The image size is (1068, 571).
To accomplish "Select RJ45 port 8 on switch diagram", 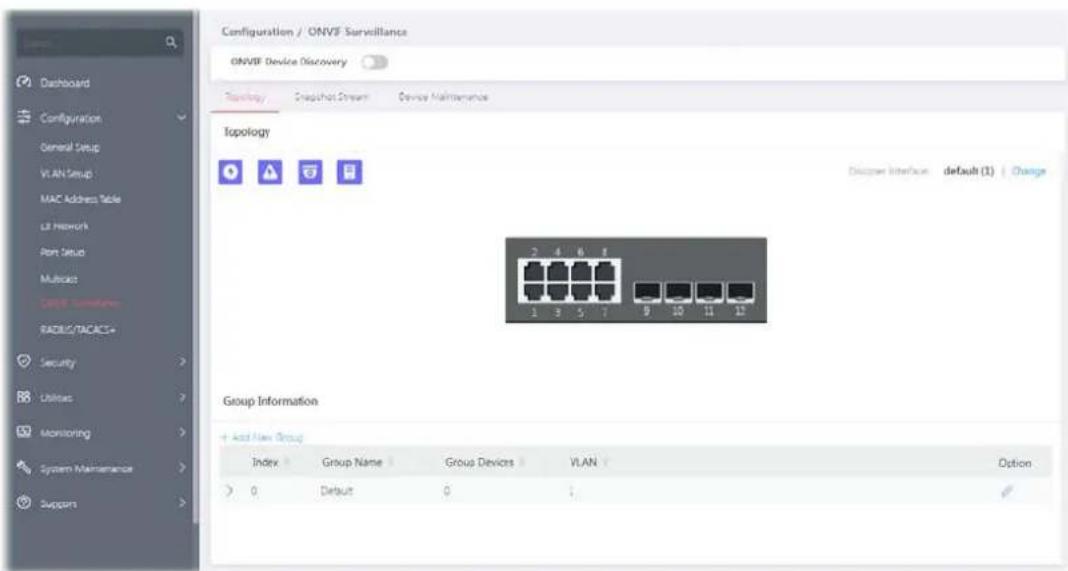I will click(604, 271).
